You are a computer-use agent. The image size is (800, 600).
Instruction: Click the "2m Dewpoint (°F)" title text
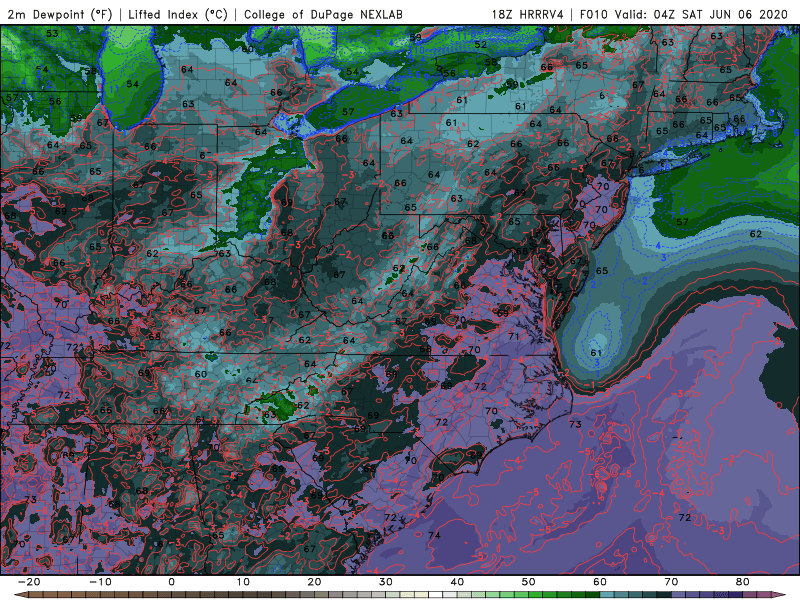click(60, 14)
